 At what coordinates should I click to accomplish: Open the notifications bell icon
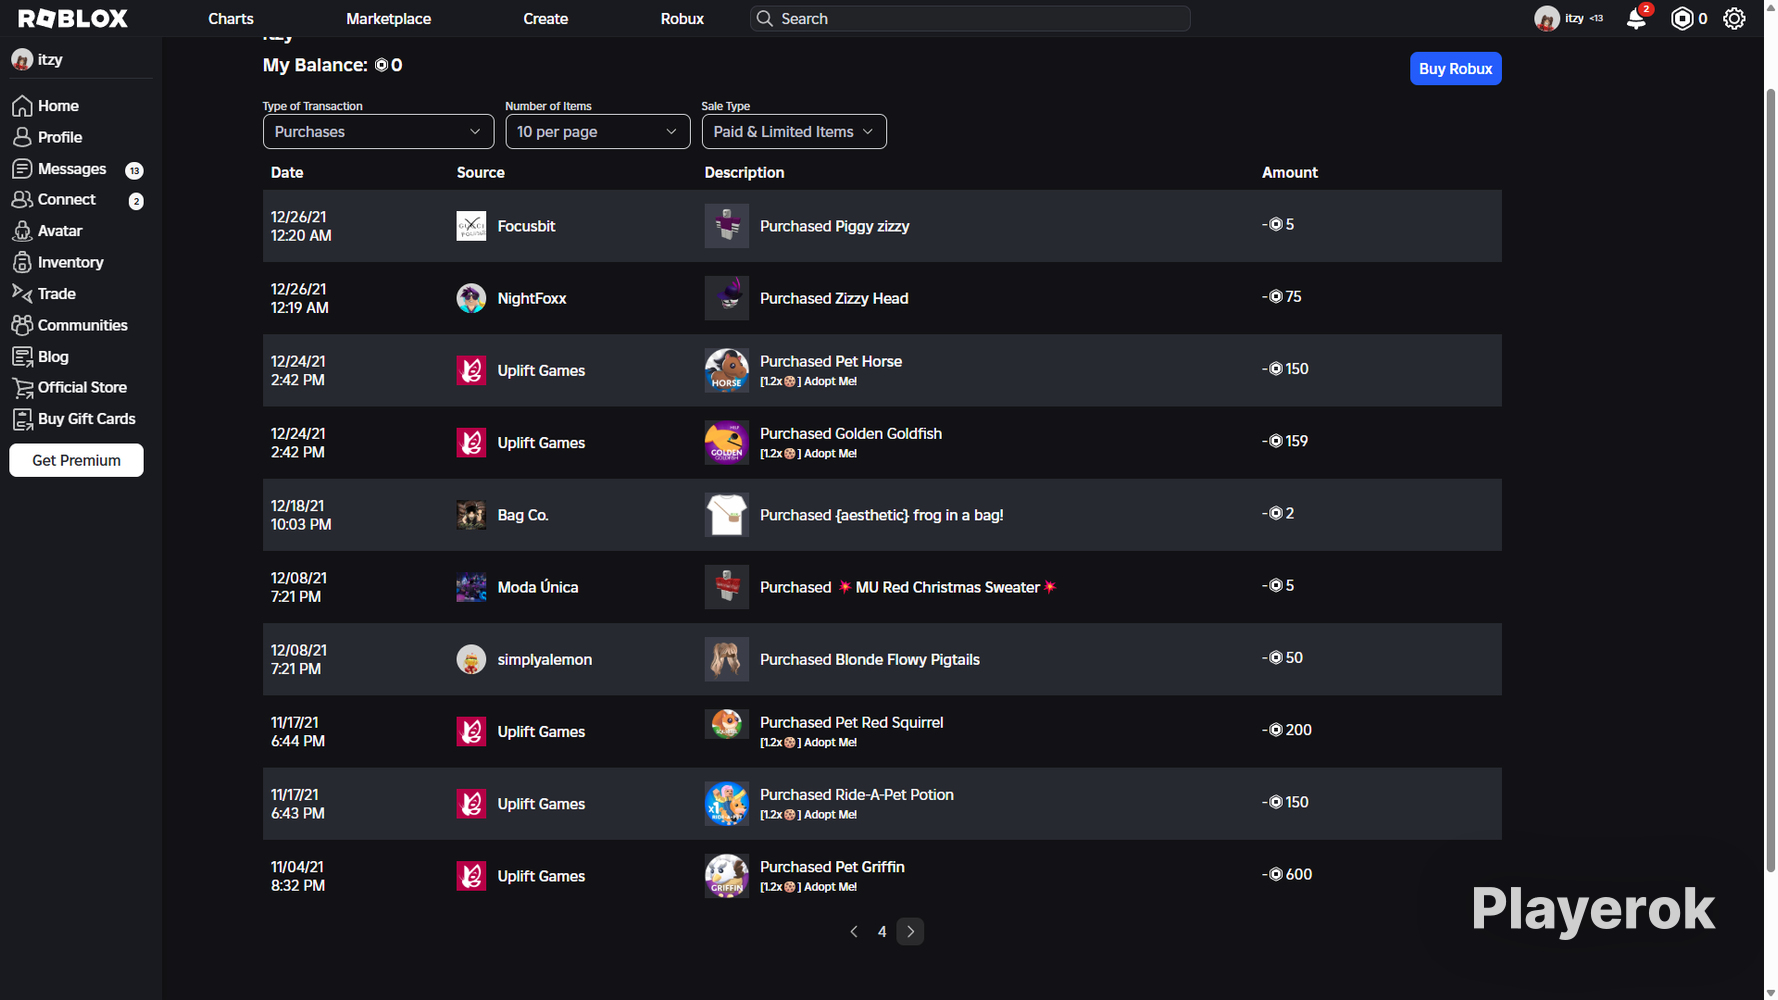[x=1636, y=19]
